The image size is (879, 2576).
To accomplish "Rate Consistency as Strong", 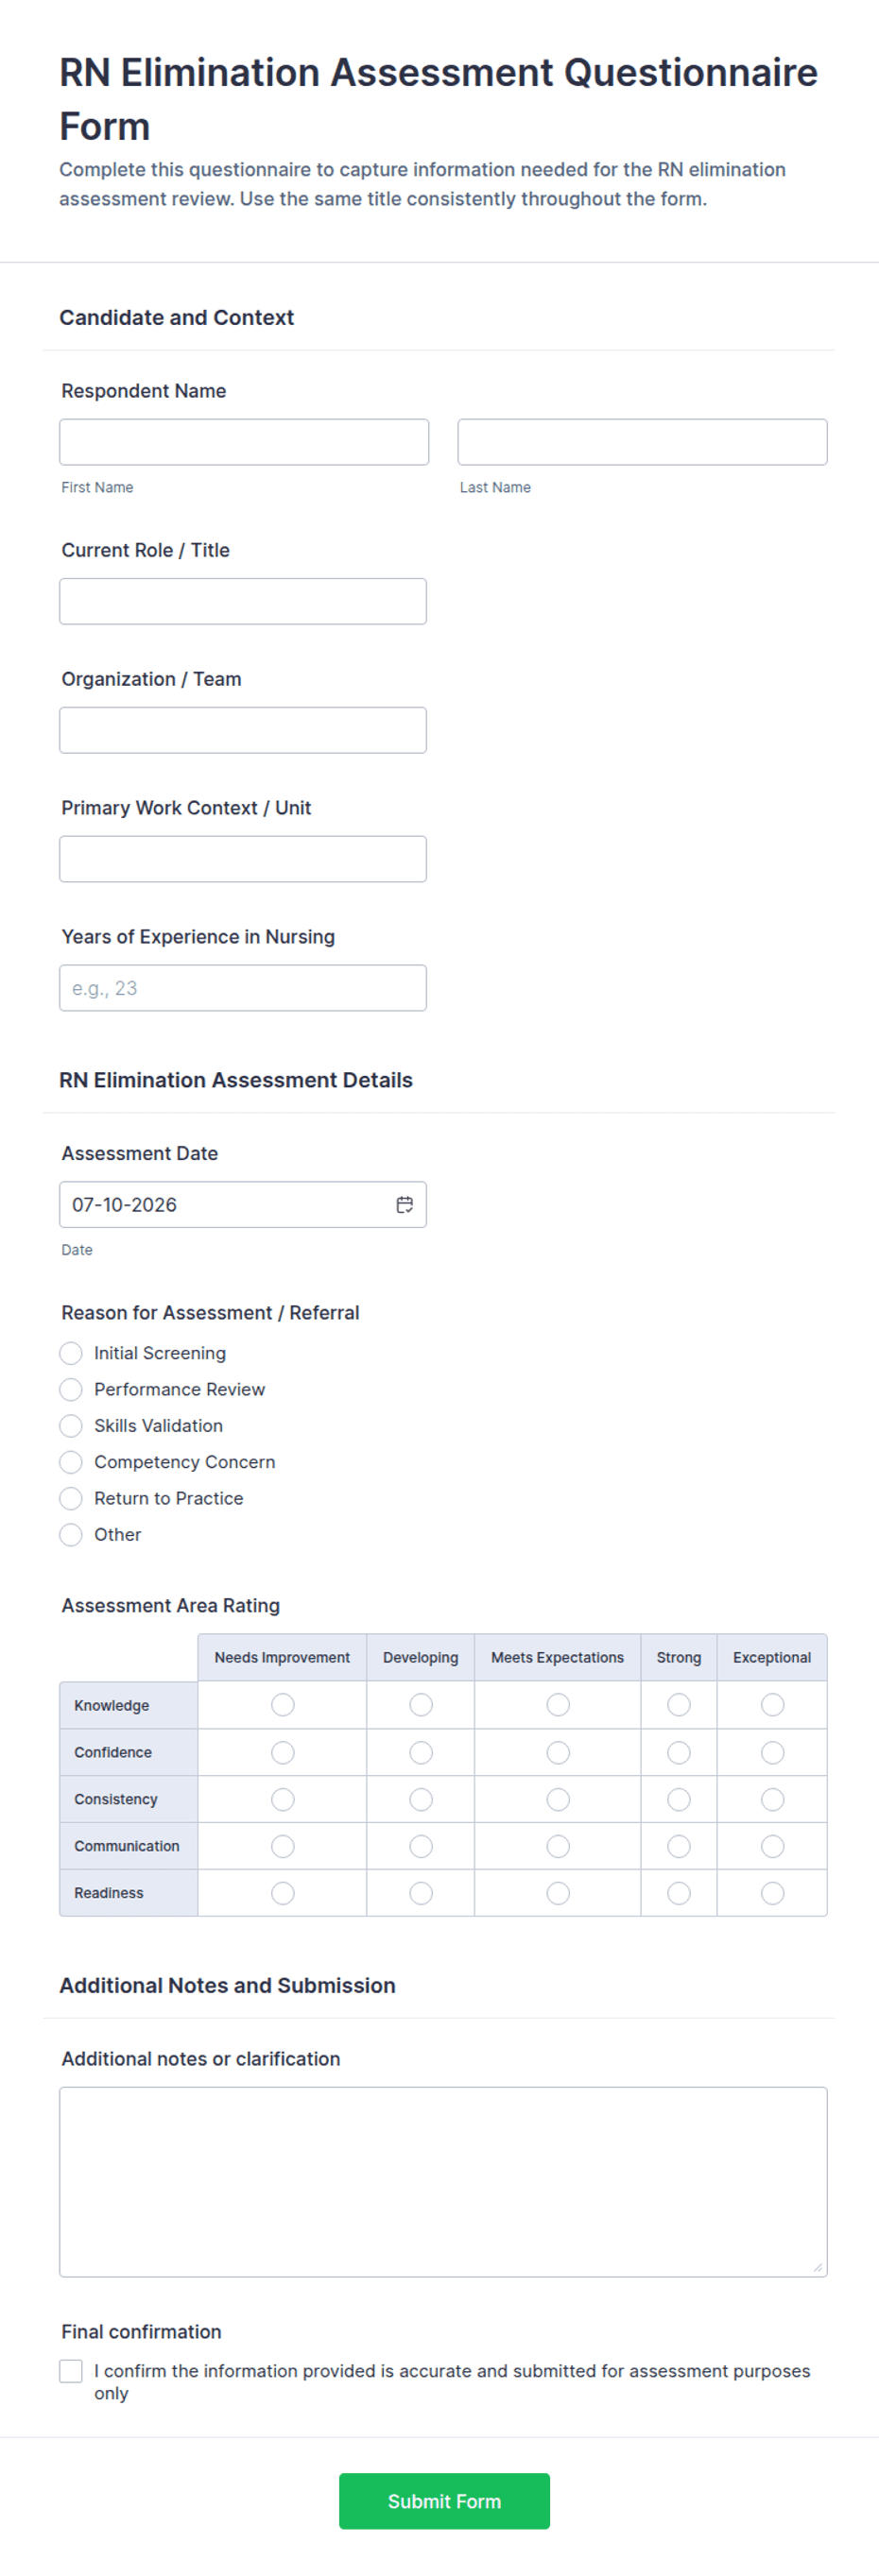I will 679,1799.
